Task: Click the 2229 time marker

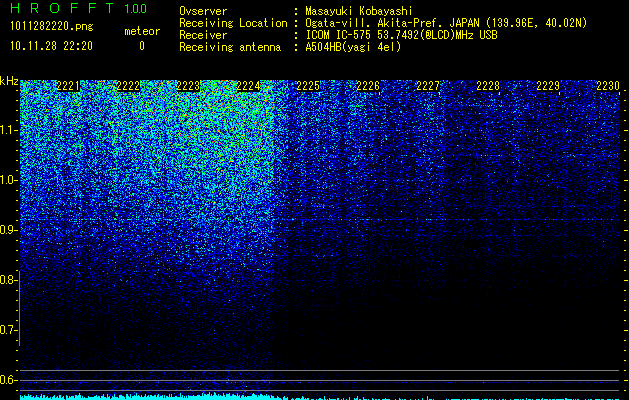Action: pos(548,86)
